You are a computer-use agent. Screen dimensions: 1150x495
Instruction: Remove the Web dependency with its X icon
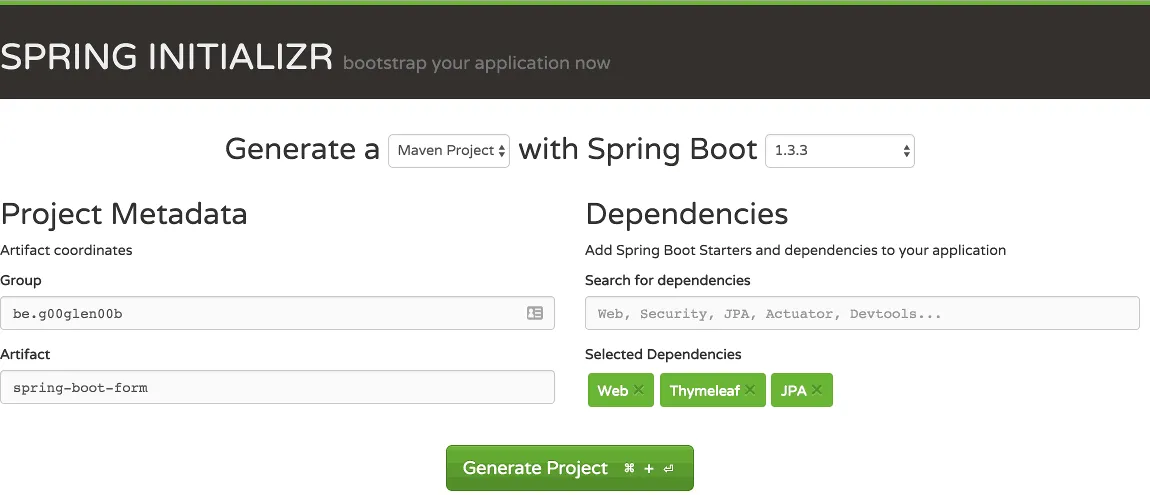639,390
